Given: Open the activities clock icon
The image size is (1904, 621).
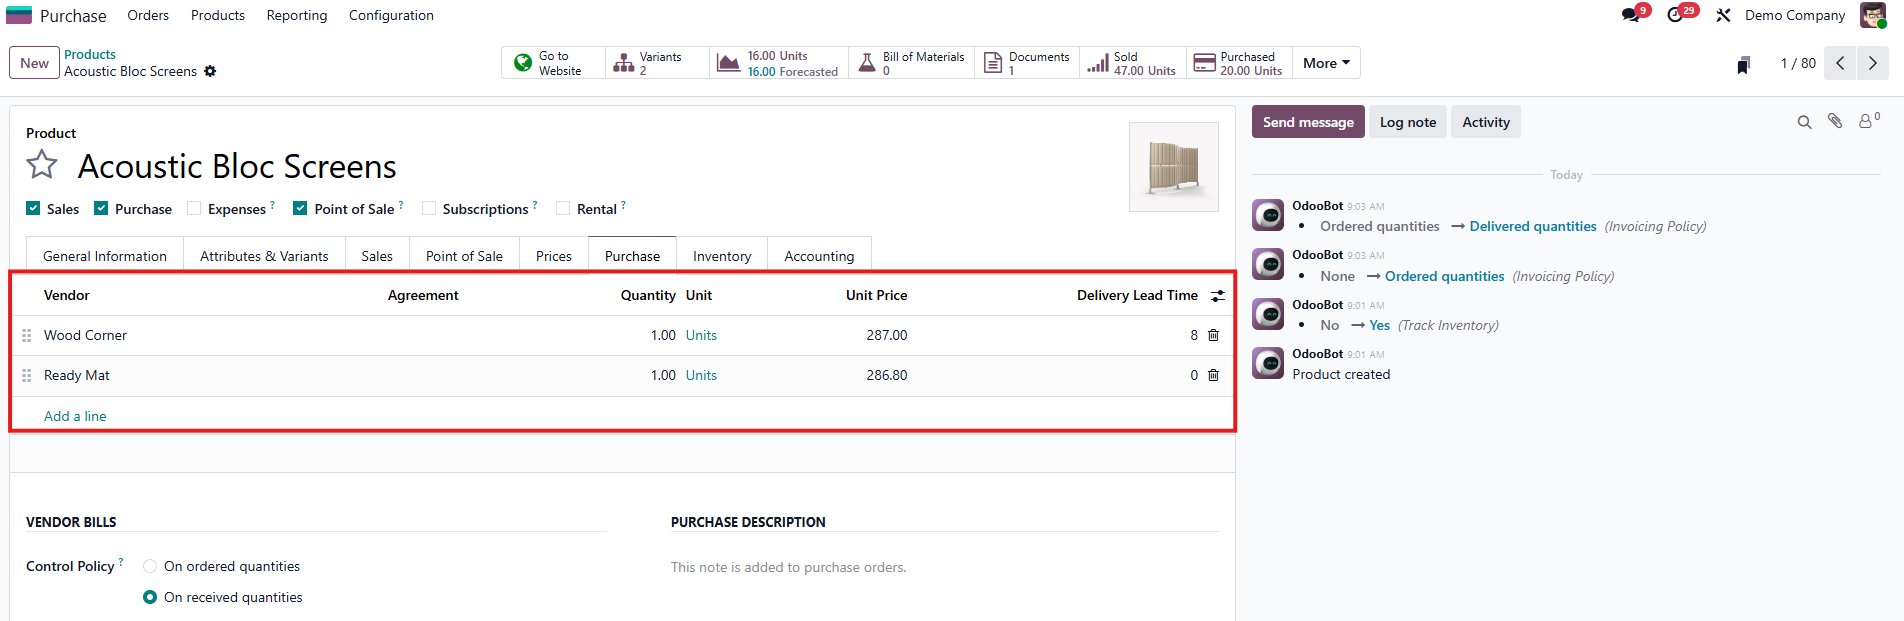Looking at the screenshot, I should pyautogui.click(x=1676, y=15).
